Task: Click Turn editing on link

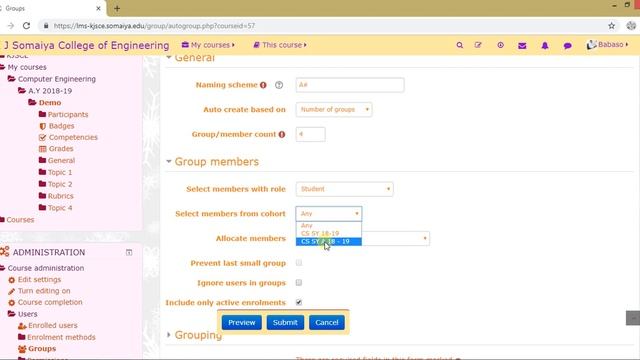Action: [x=44, y=291]
